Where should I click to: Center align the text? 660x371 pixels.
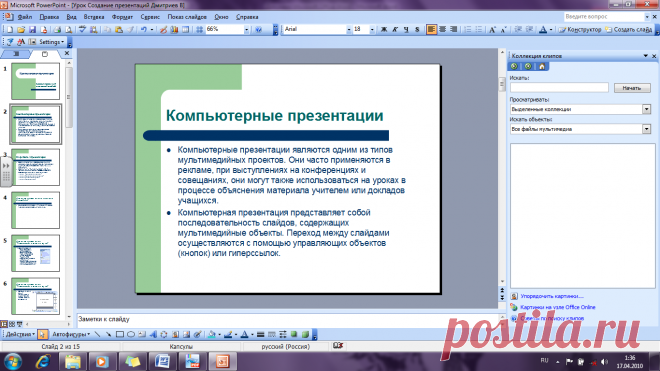(x=442, y=29)
